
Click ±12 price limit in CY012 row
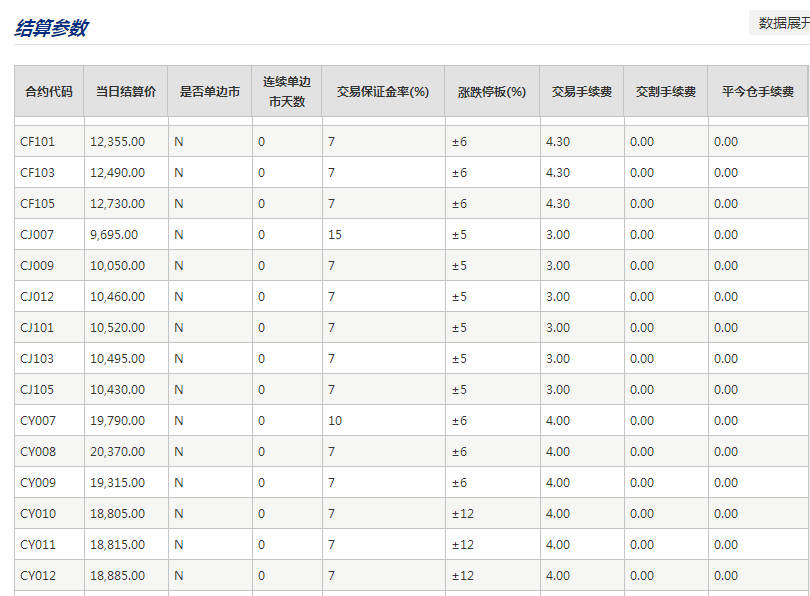pyautogui.click(x=463, y=575)
